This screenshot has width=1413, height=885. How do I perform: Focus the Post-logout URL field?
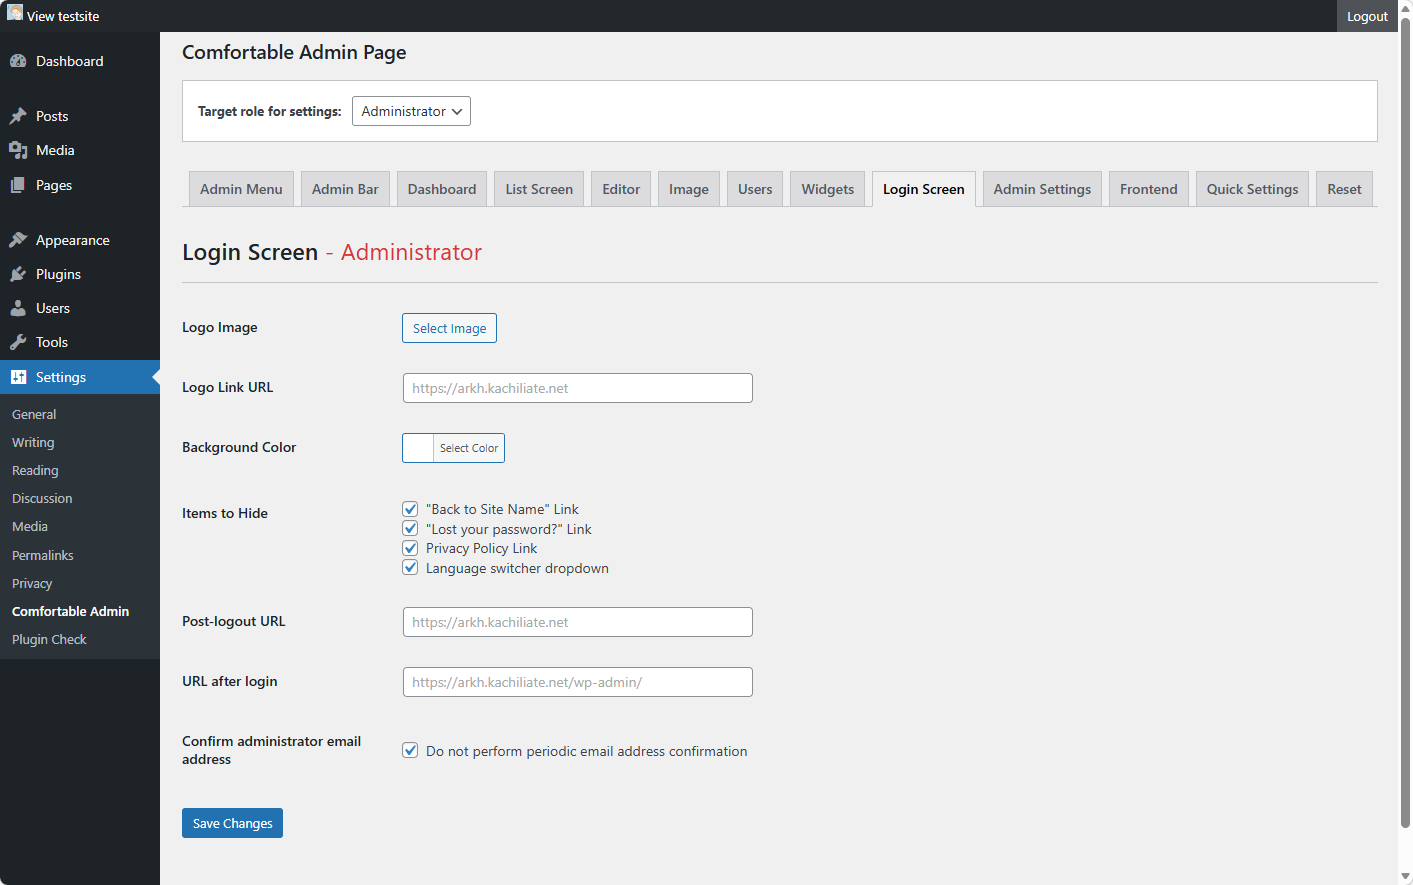tap(578, 622)
